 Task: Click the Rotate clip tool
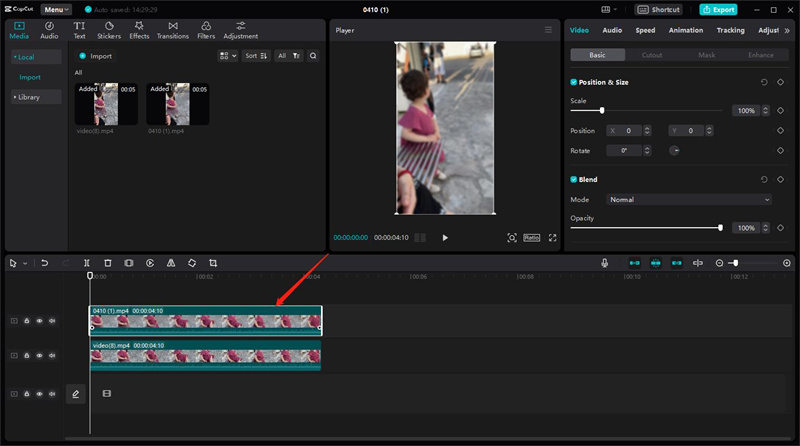(x=192, y=263)
